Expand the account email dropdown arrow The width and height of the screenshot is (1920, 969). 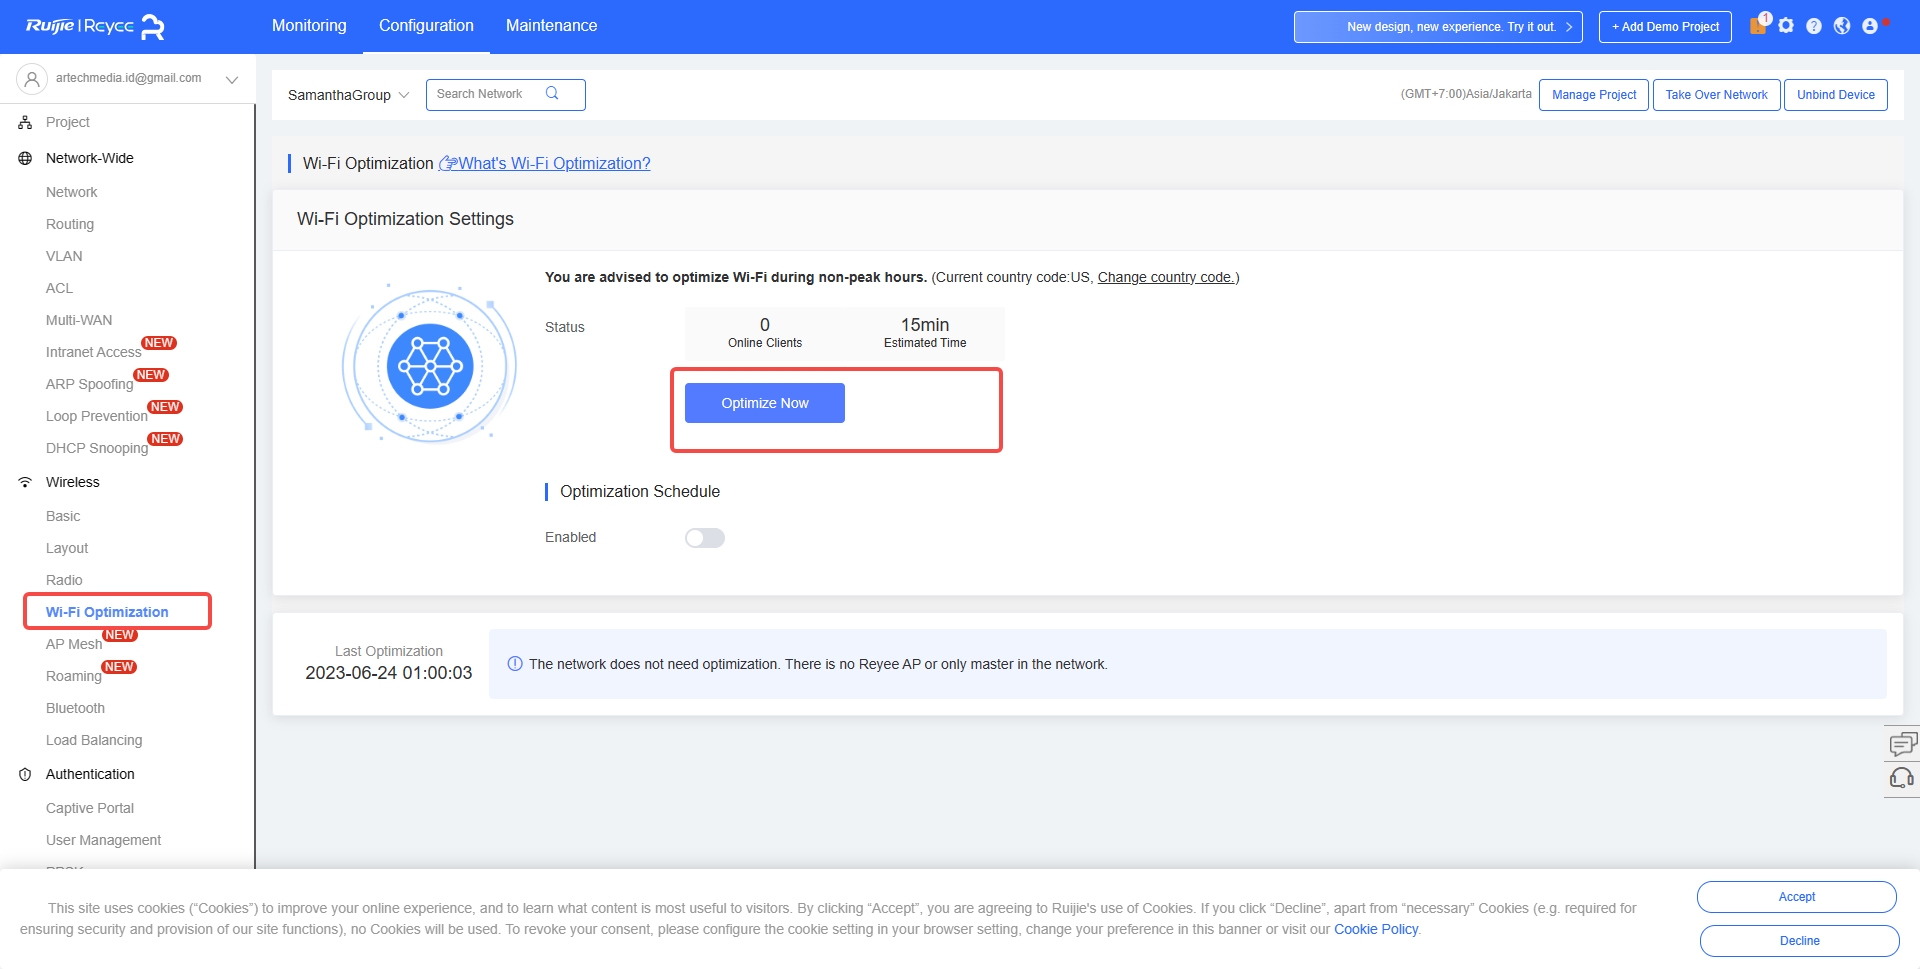tap(232, 79)
